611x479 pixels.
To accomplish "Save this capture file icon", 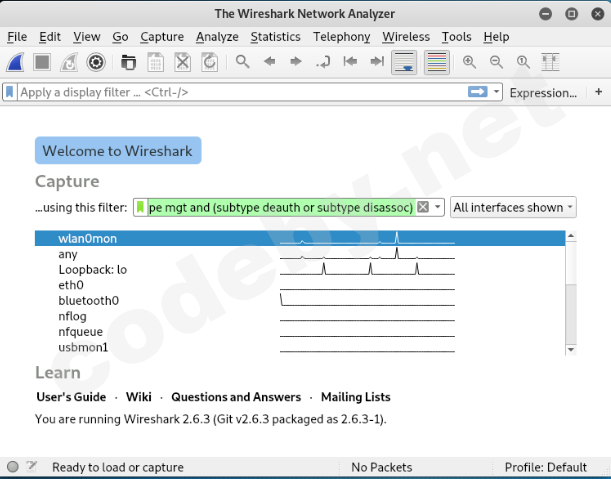I will coord(155,62).
